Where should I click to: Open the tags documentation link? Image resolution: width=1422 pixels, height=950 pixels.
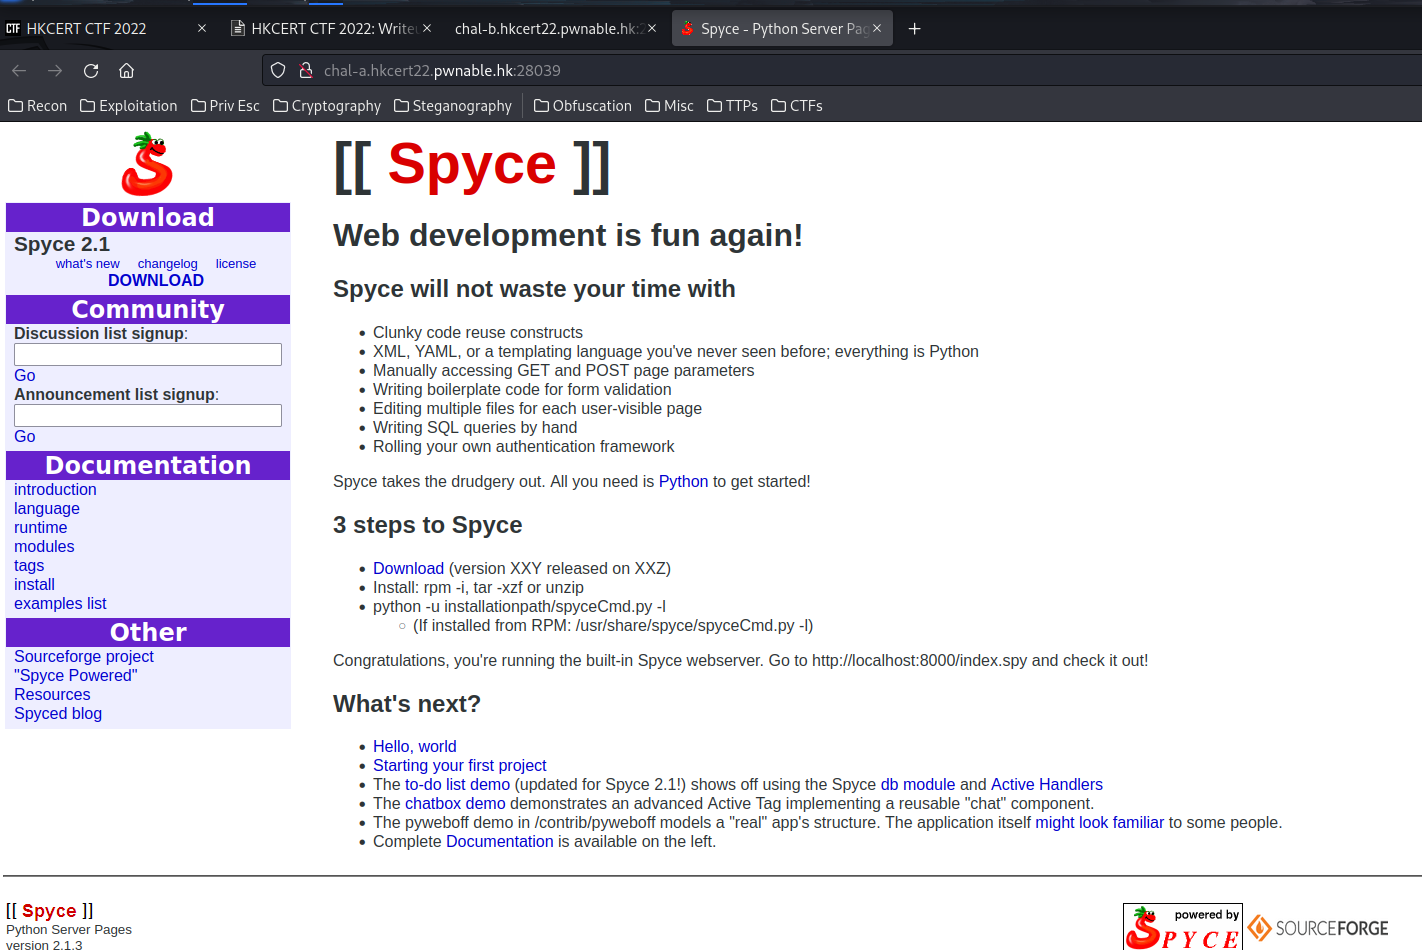click(29, 566)
